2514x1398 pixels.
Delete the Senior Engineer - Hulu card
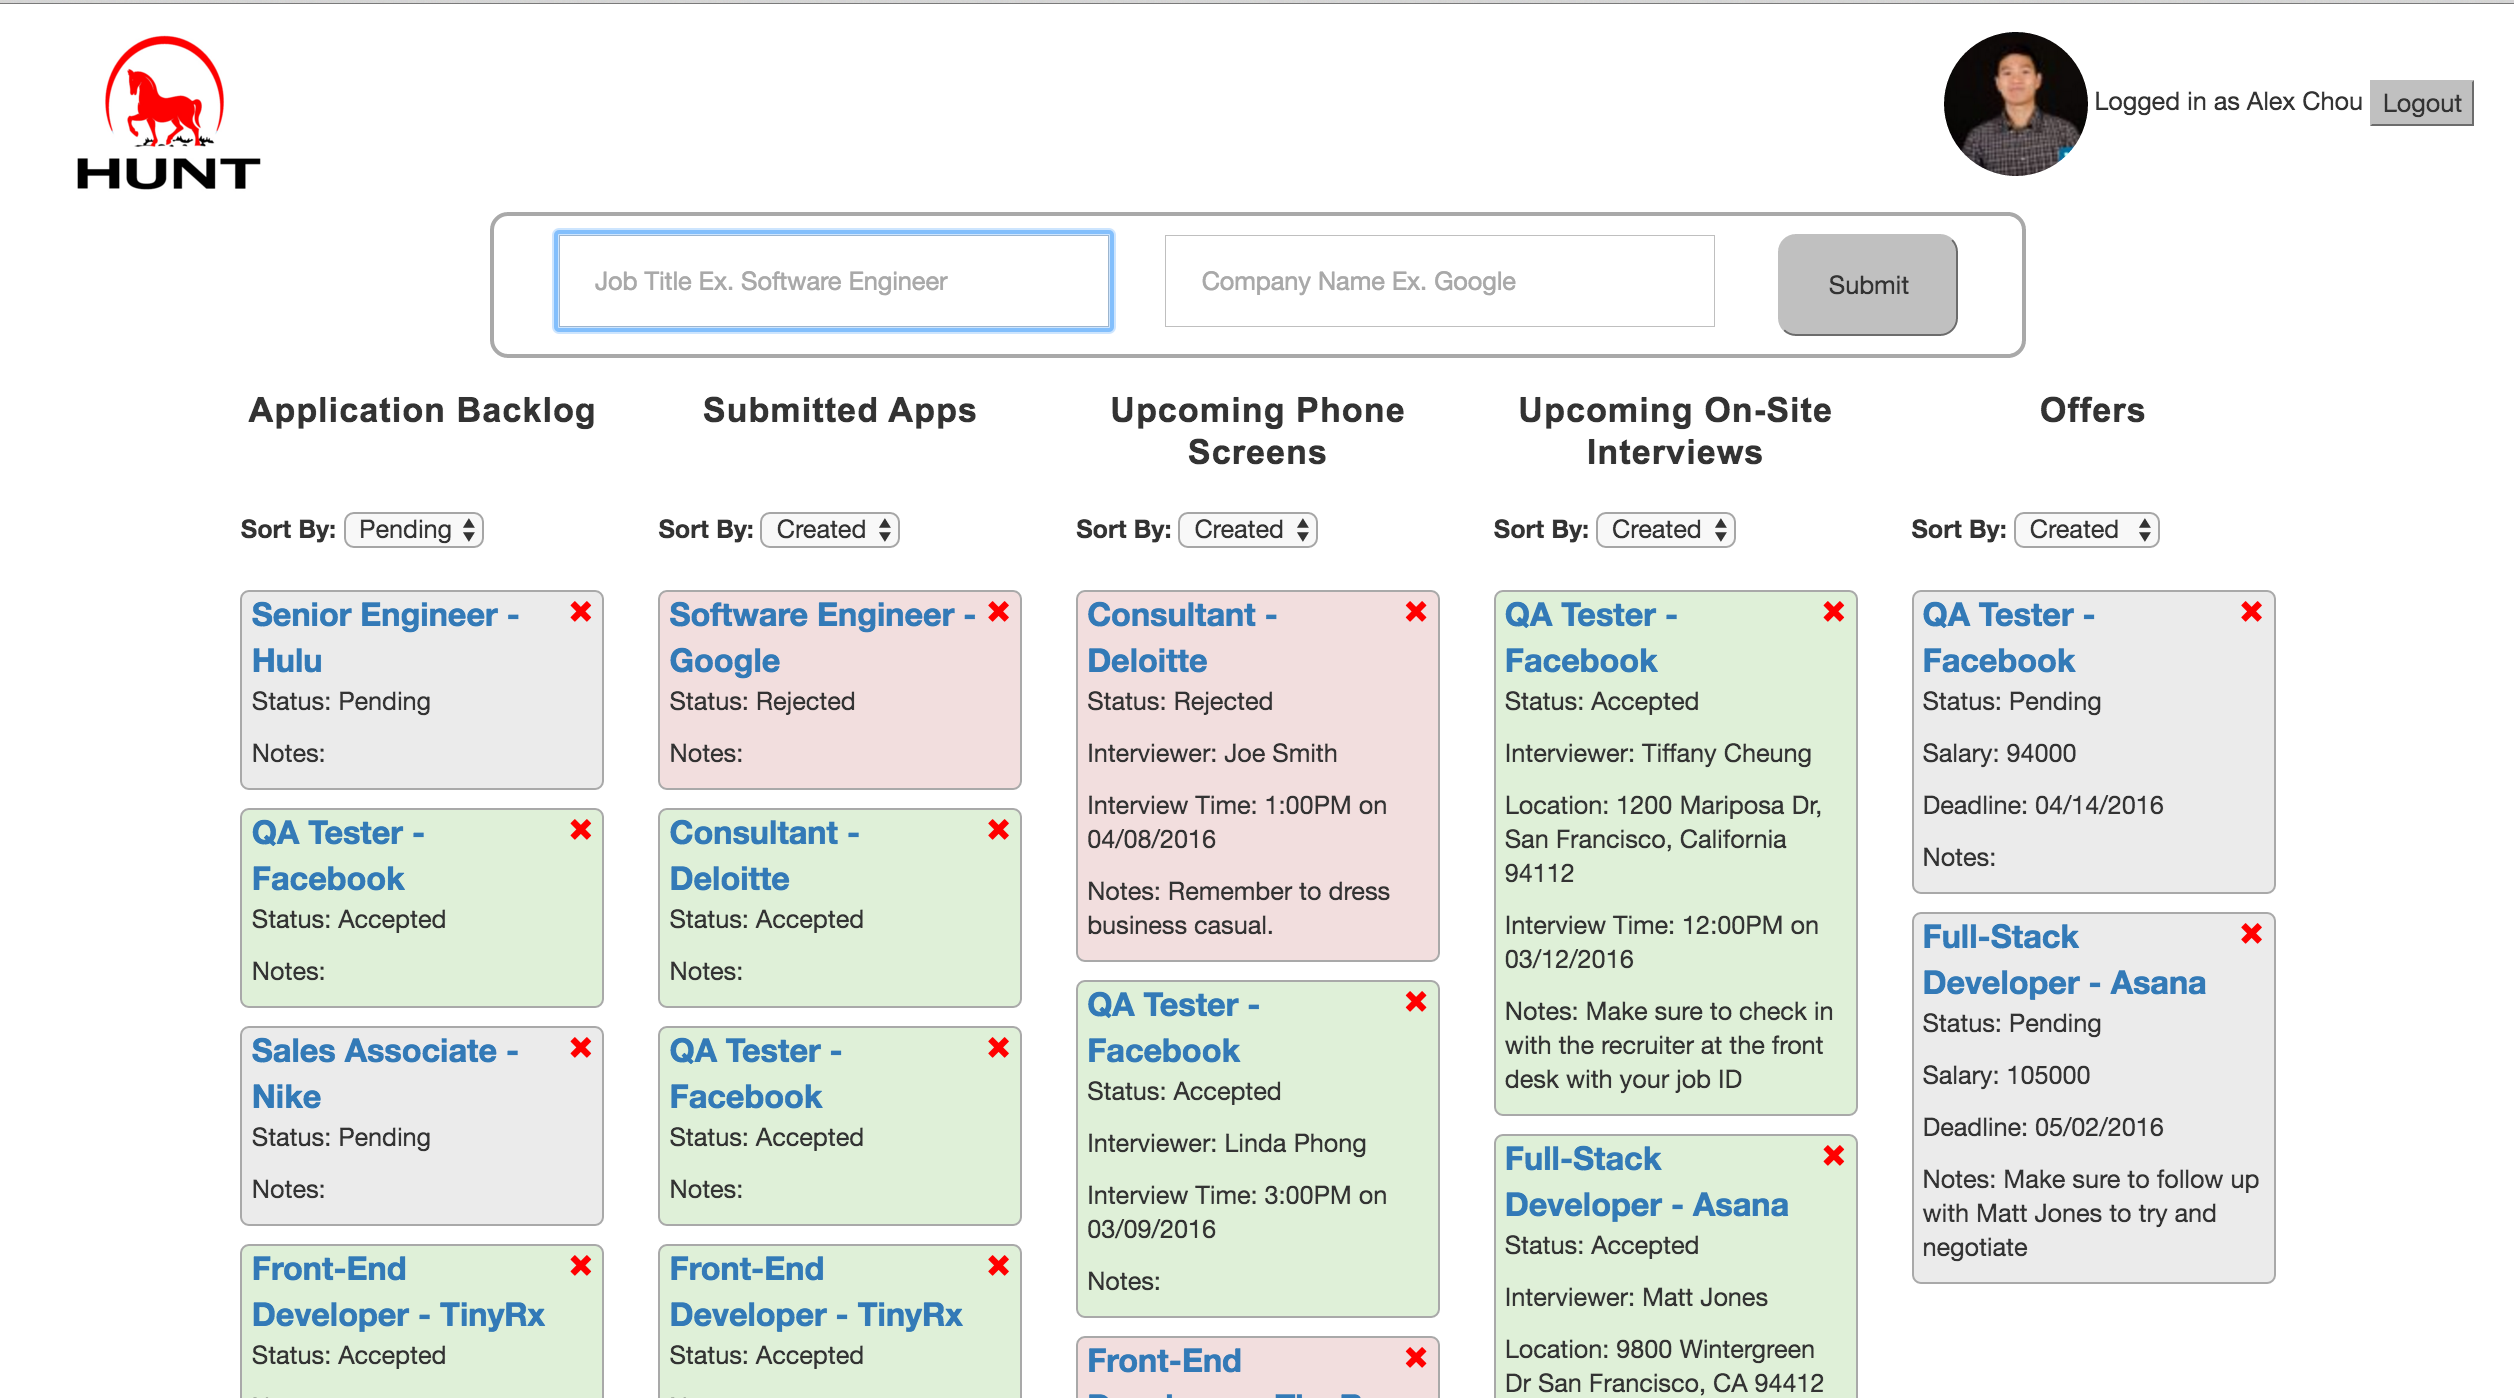pyautogui.click(x=581, y=612)
